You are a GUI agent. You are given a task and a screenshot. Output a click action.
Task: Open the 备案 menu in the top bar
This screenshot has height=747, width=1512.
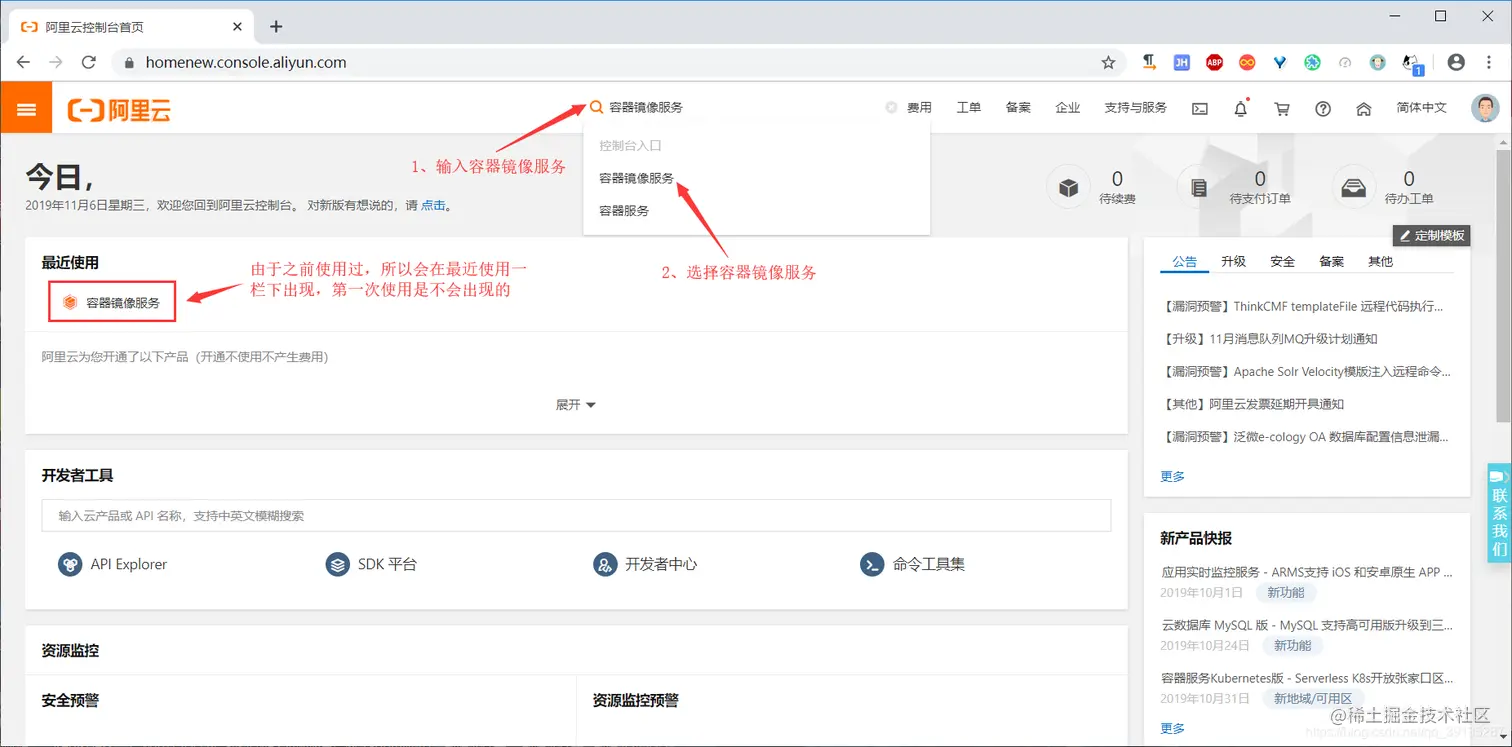tap(1018, 108)
